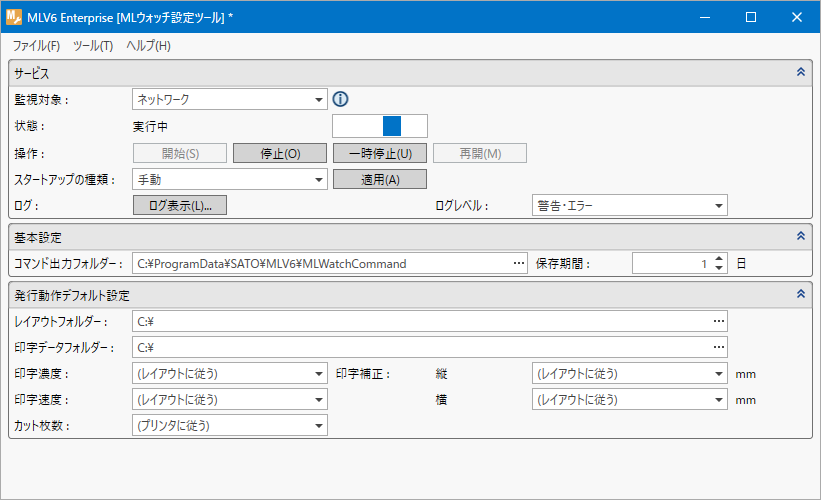Open the ヘルプ(H) menu
This screenshot has width=821, height=500.
148,46
